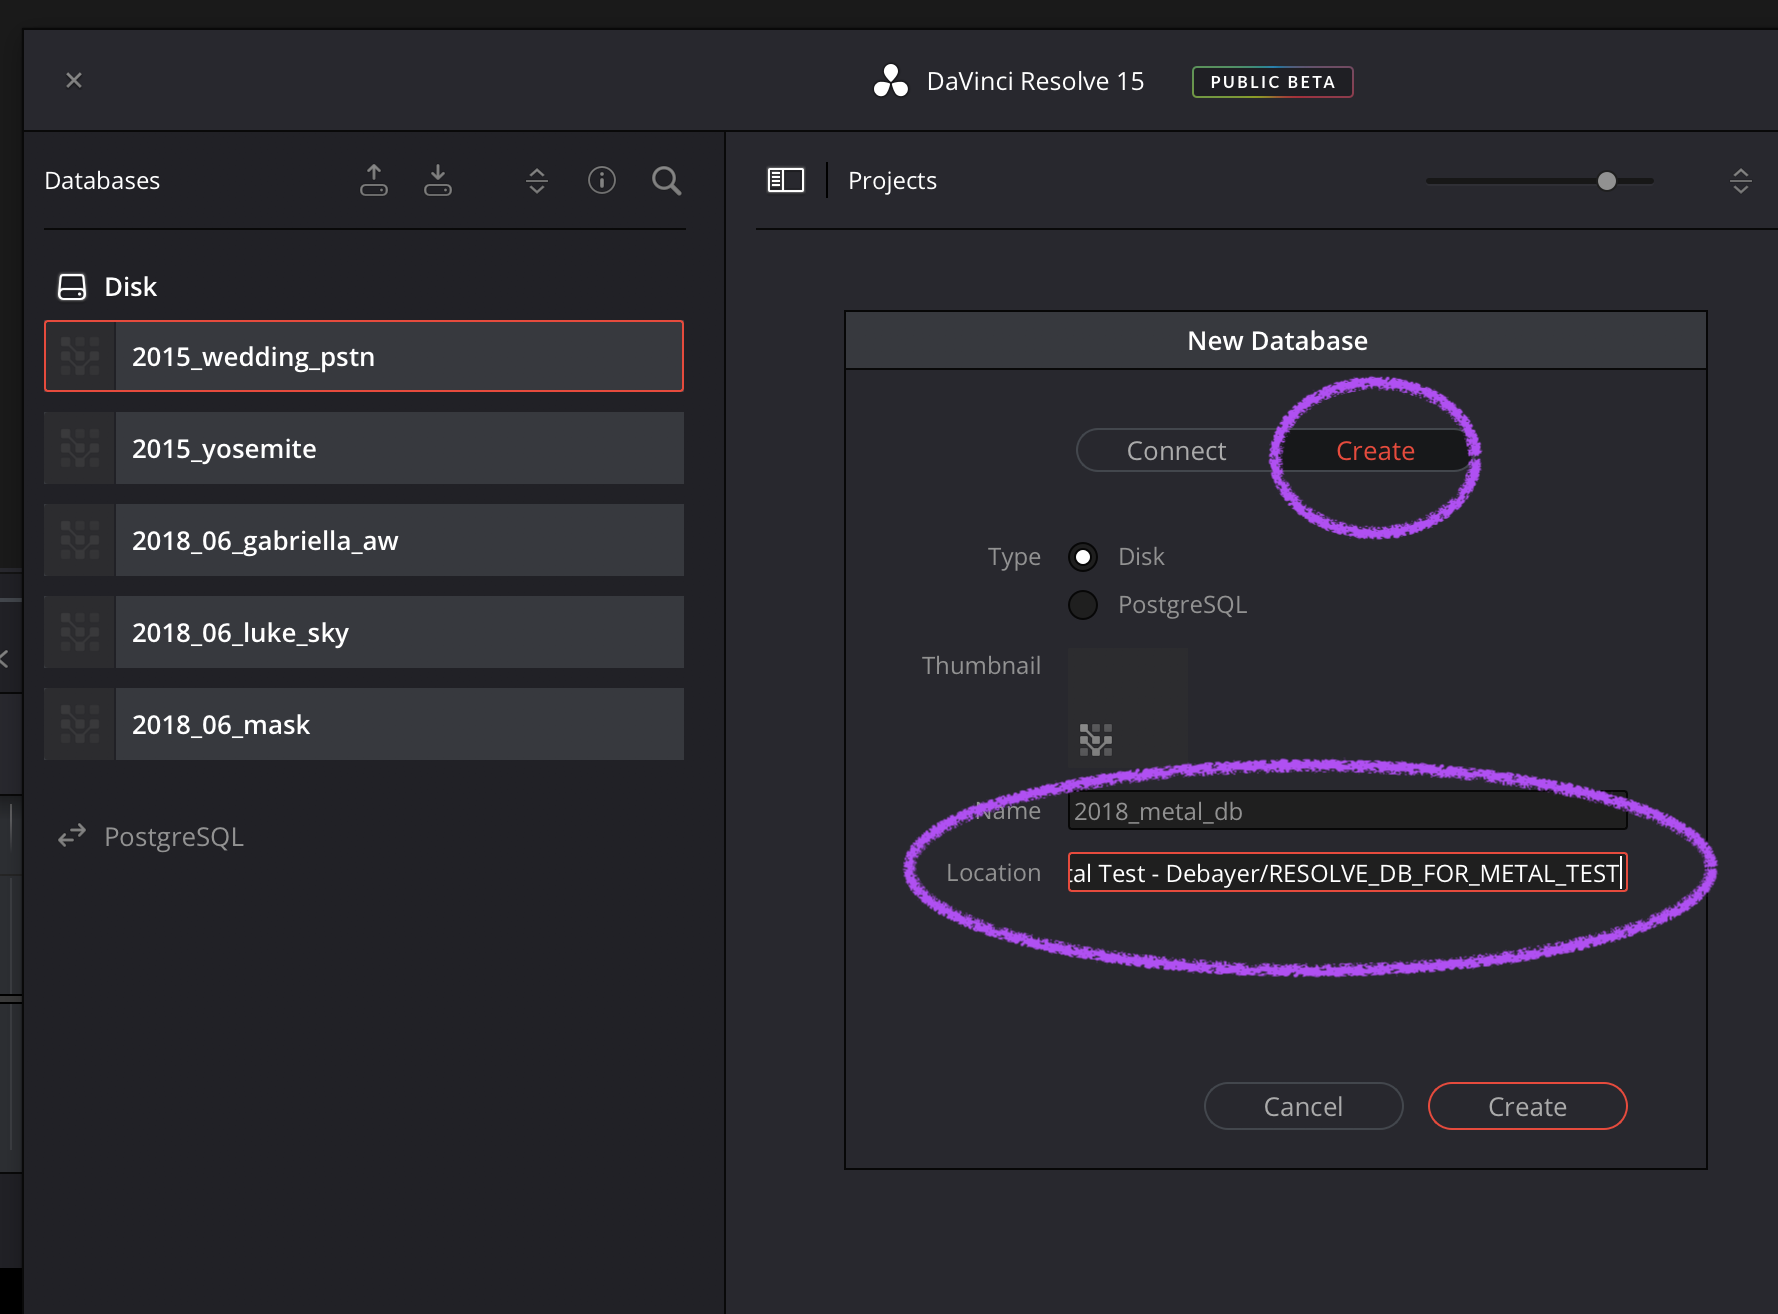Select the Disk databases heading

[x=131, y=287]
